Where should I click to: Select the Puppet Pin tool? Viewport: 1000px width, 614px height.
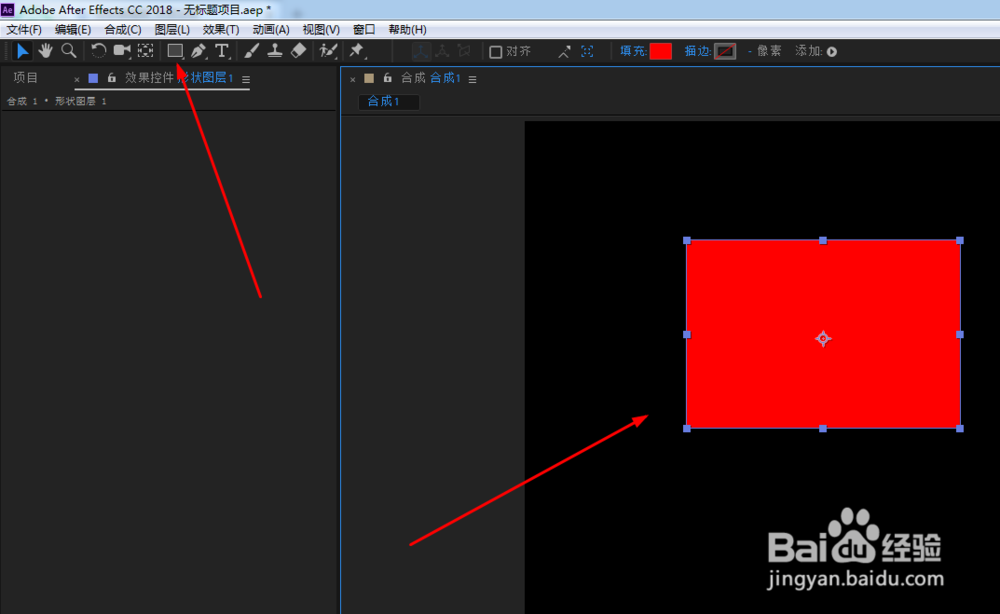pyautogui.click(x=357, y=51)
